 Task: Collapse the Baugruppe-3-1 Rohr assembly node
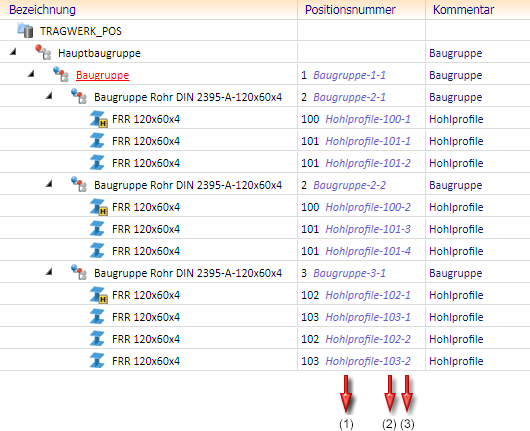(x=49, y=271)
